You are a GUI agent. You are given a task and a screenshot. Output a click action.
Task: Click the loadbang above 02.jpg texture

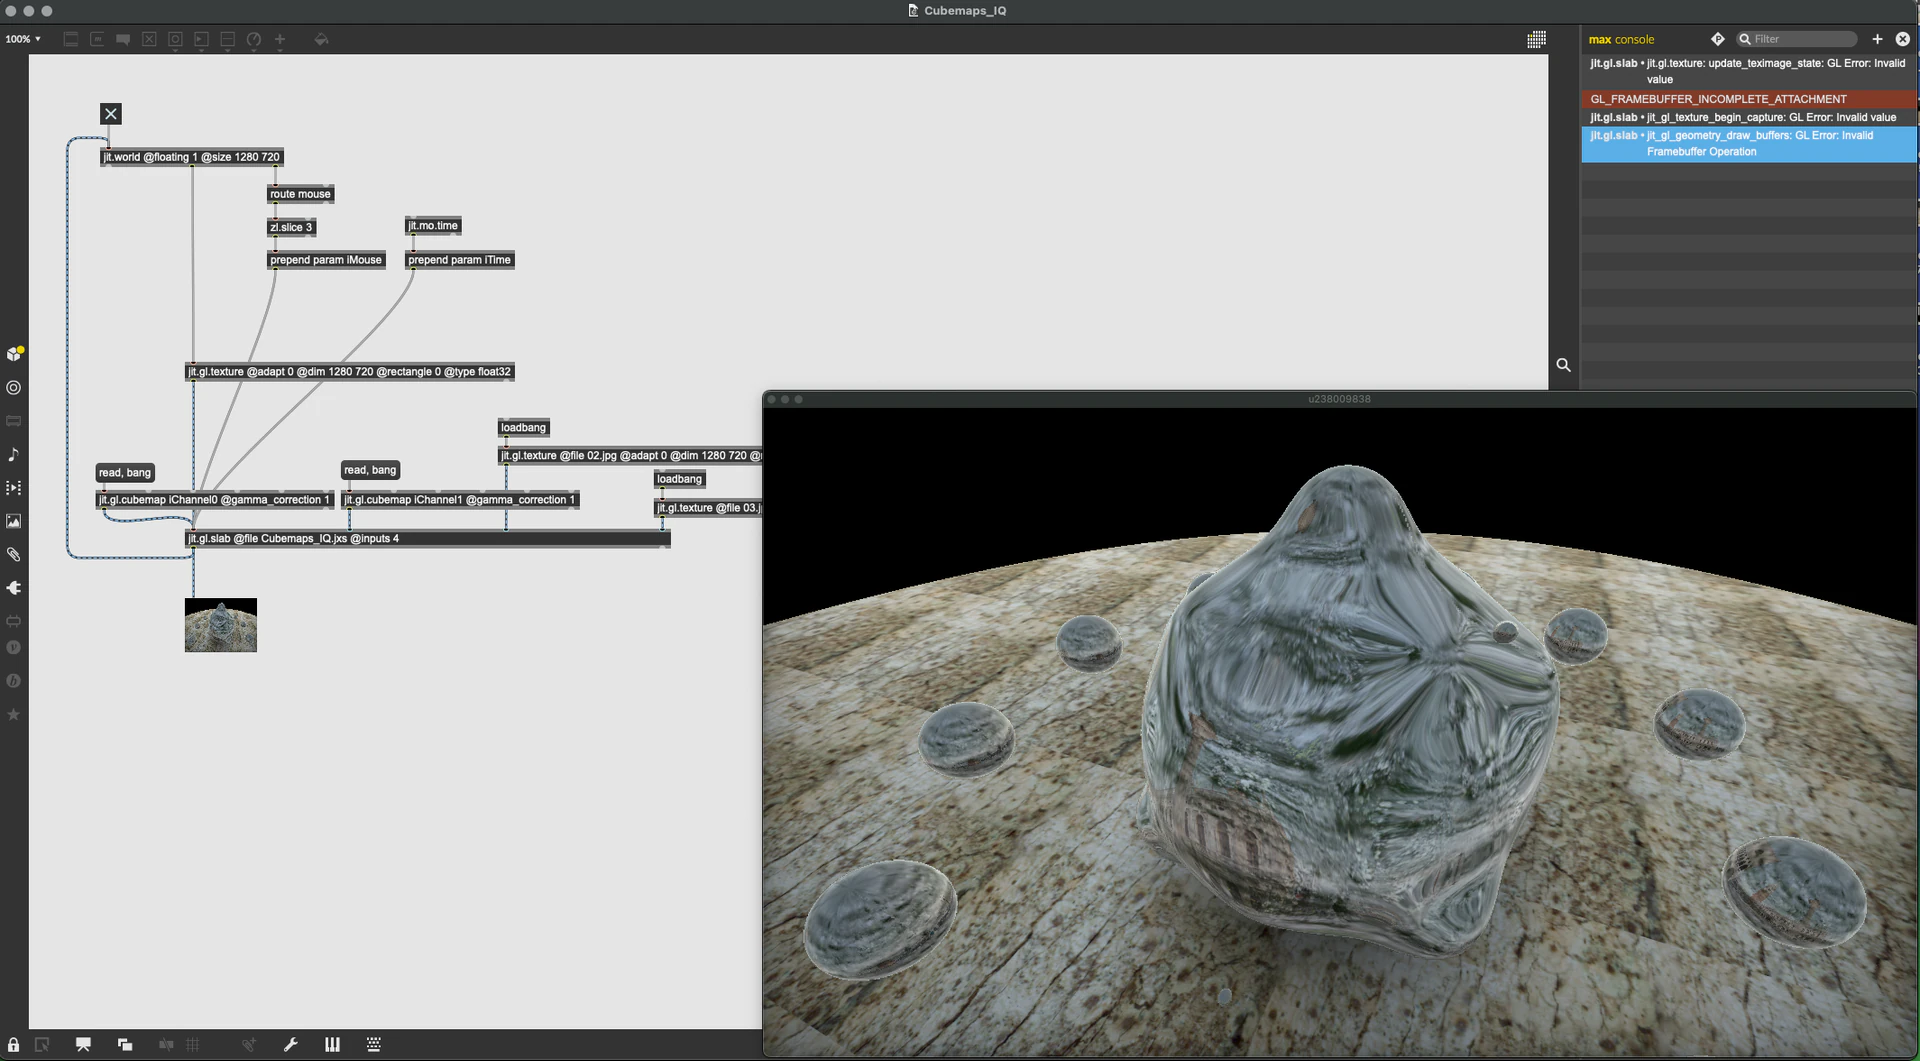click(x=523, y=428)
